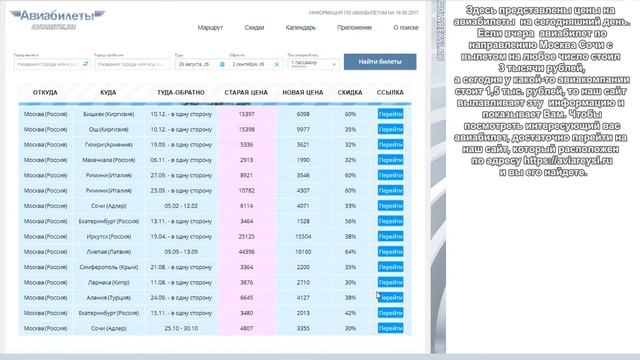Click new price 15504 cell
Screen dimensions: 640x360
pyautogui.click(x=303, y=236)
